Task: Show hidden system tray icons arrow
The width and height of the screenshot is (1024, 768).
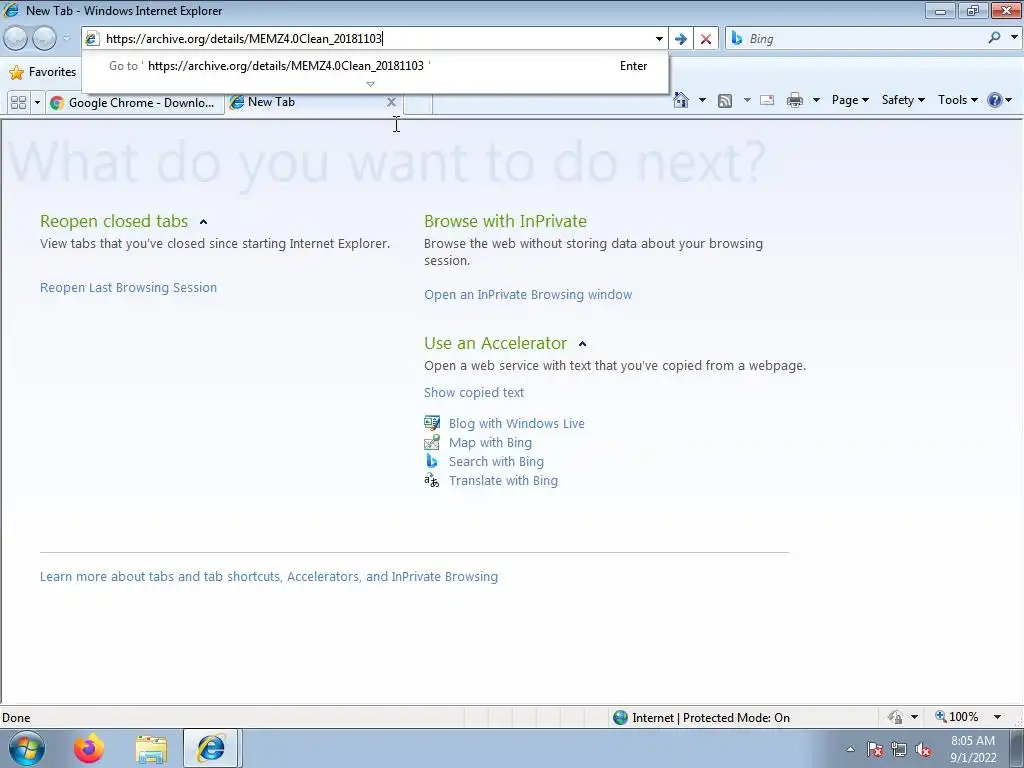Action: [x=850, y=749]
